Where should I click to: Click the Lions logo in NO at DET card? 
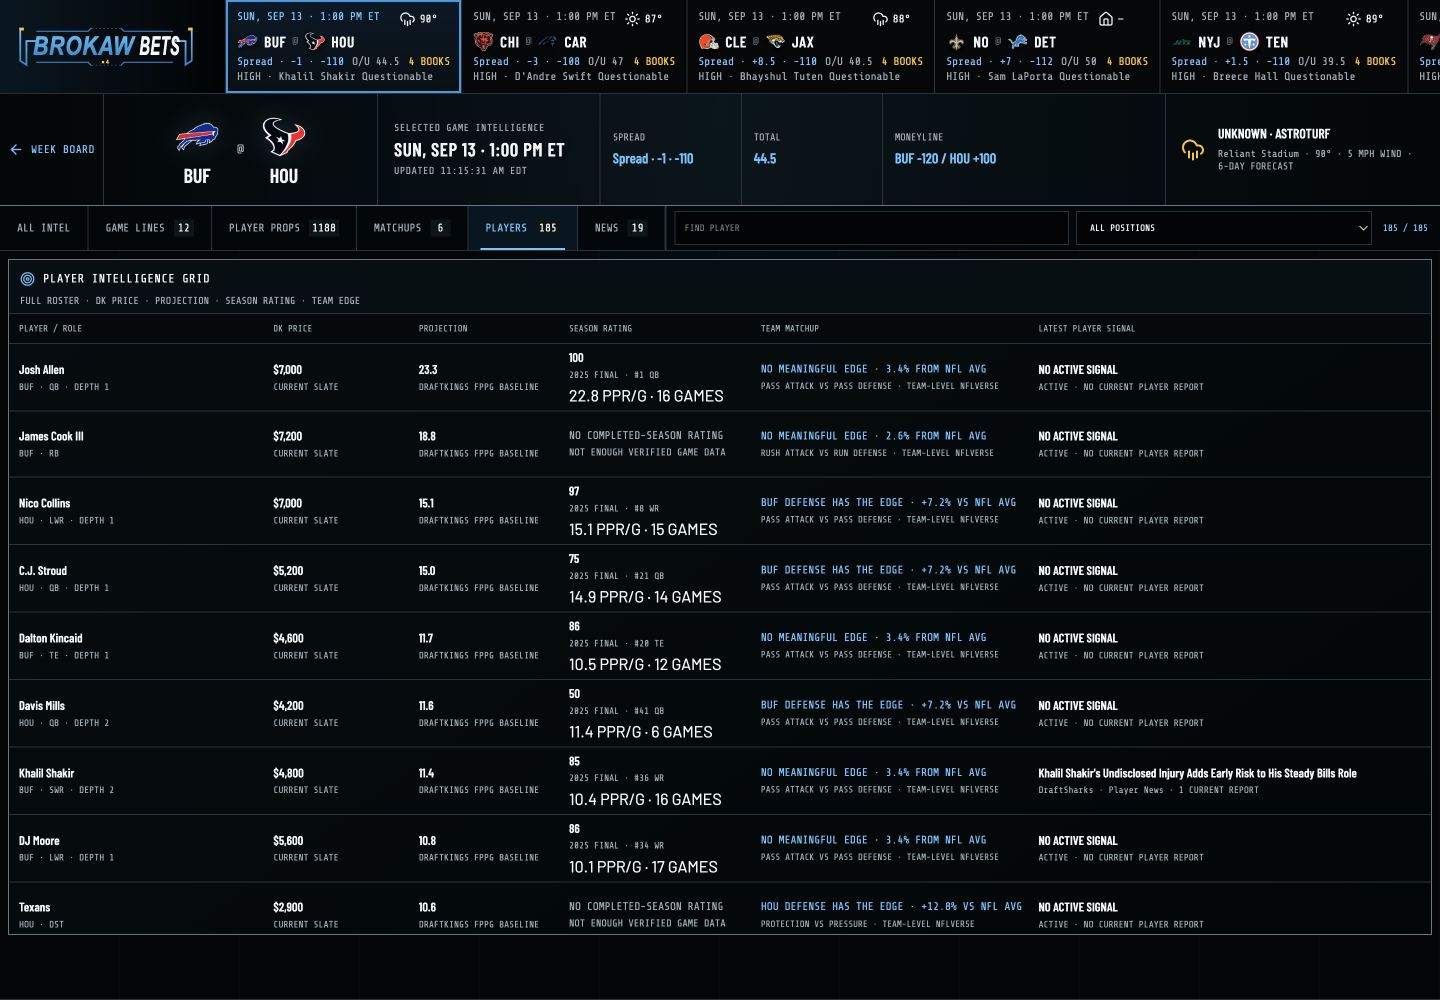[x=1018, y=42]
